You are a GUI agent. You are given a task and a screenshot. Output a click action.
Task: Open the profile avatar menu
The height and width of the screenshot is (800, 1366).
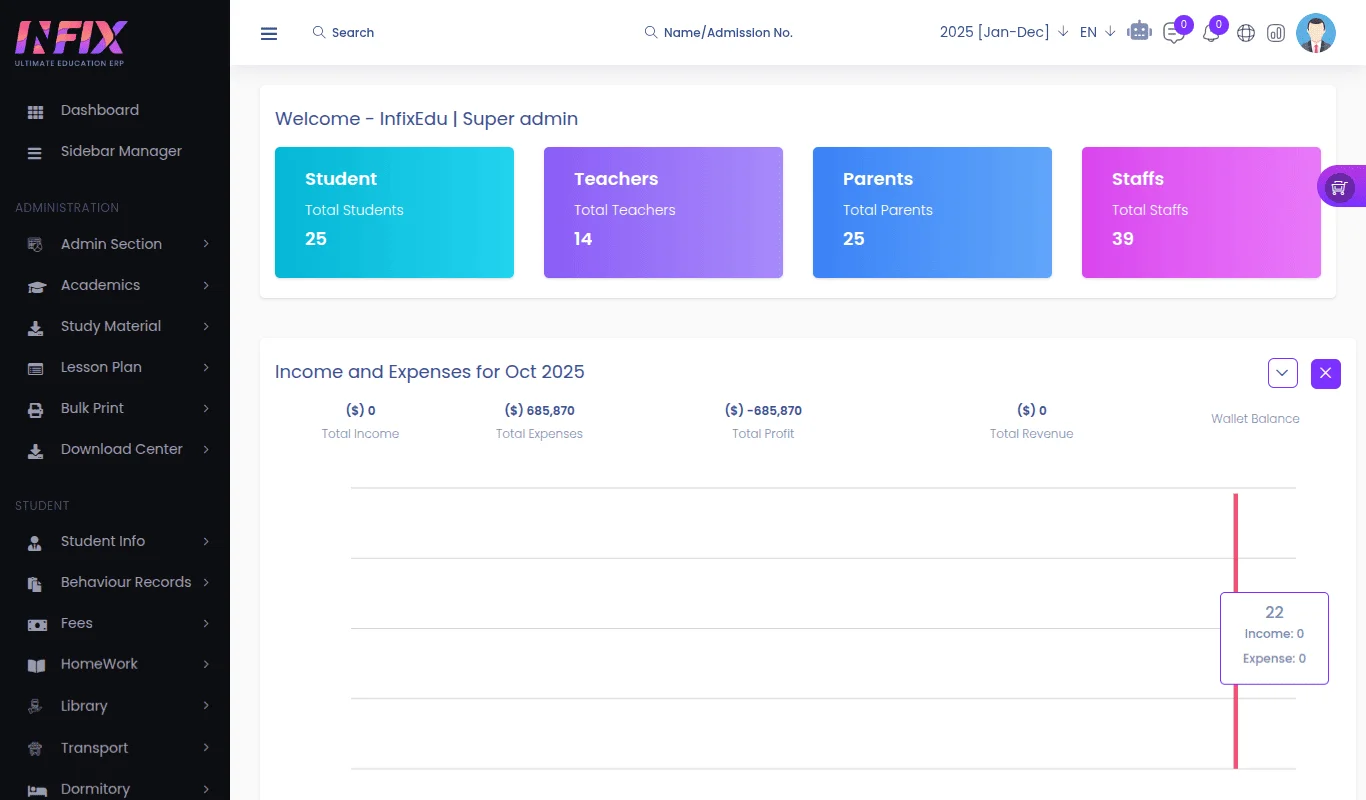click(1315, 32)
